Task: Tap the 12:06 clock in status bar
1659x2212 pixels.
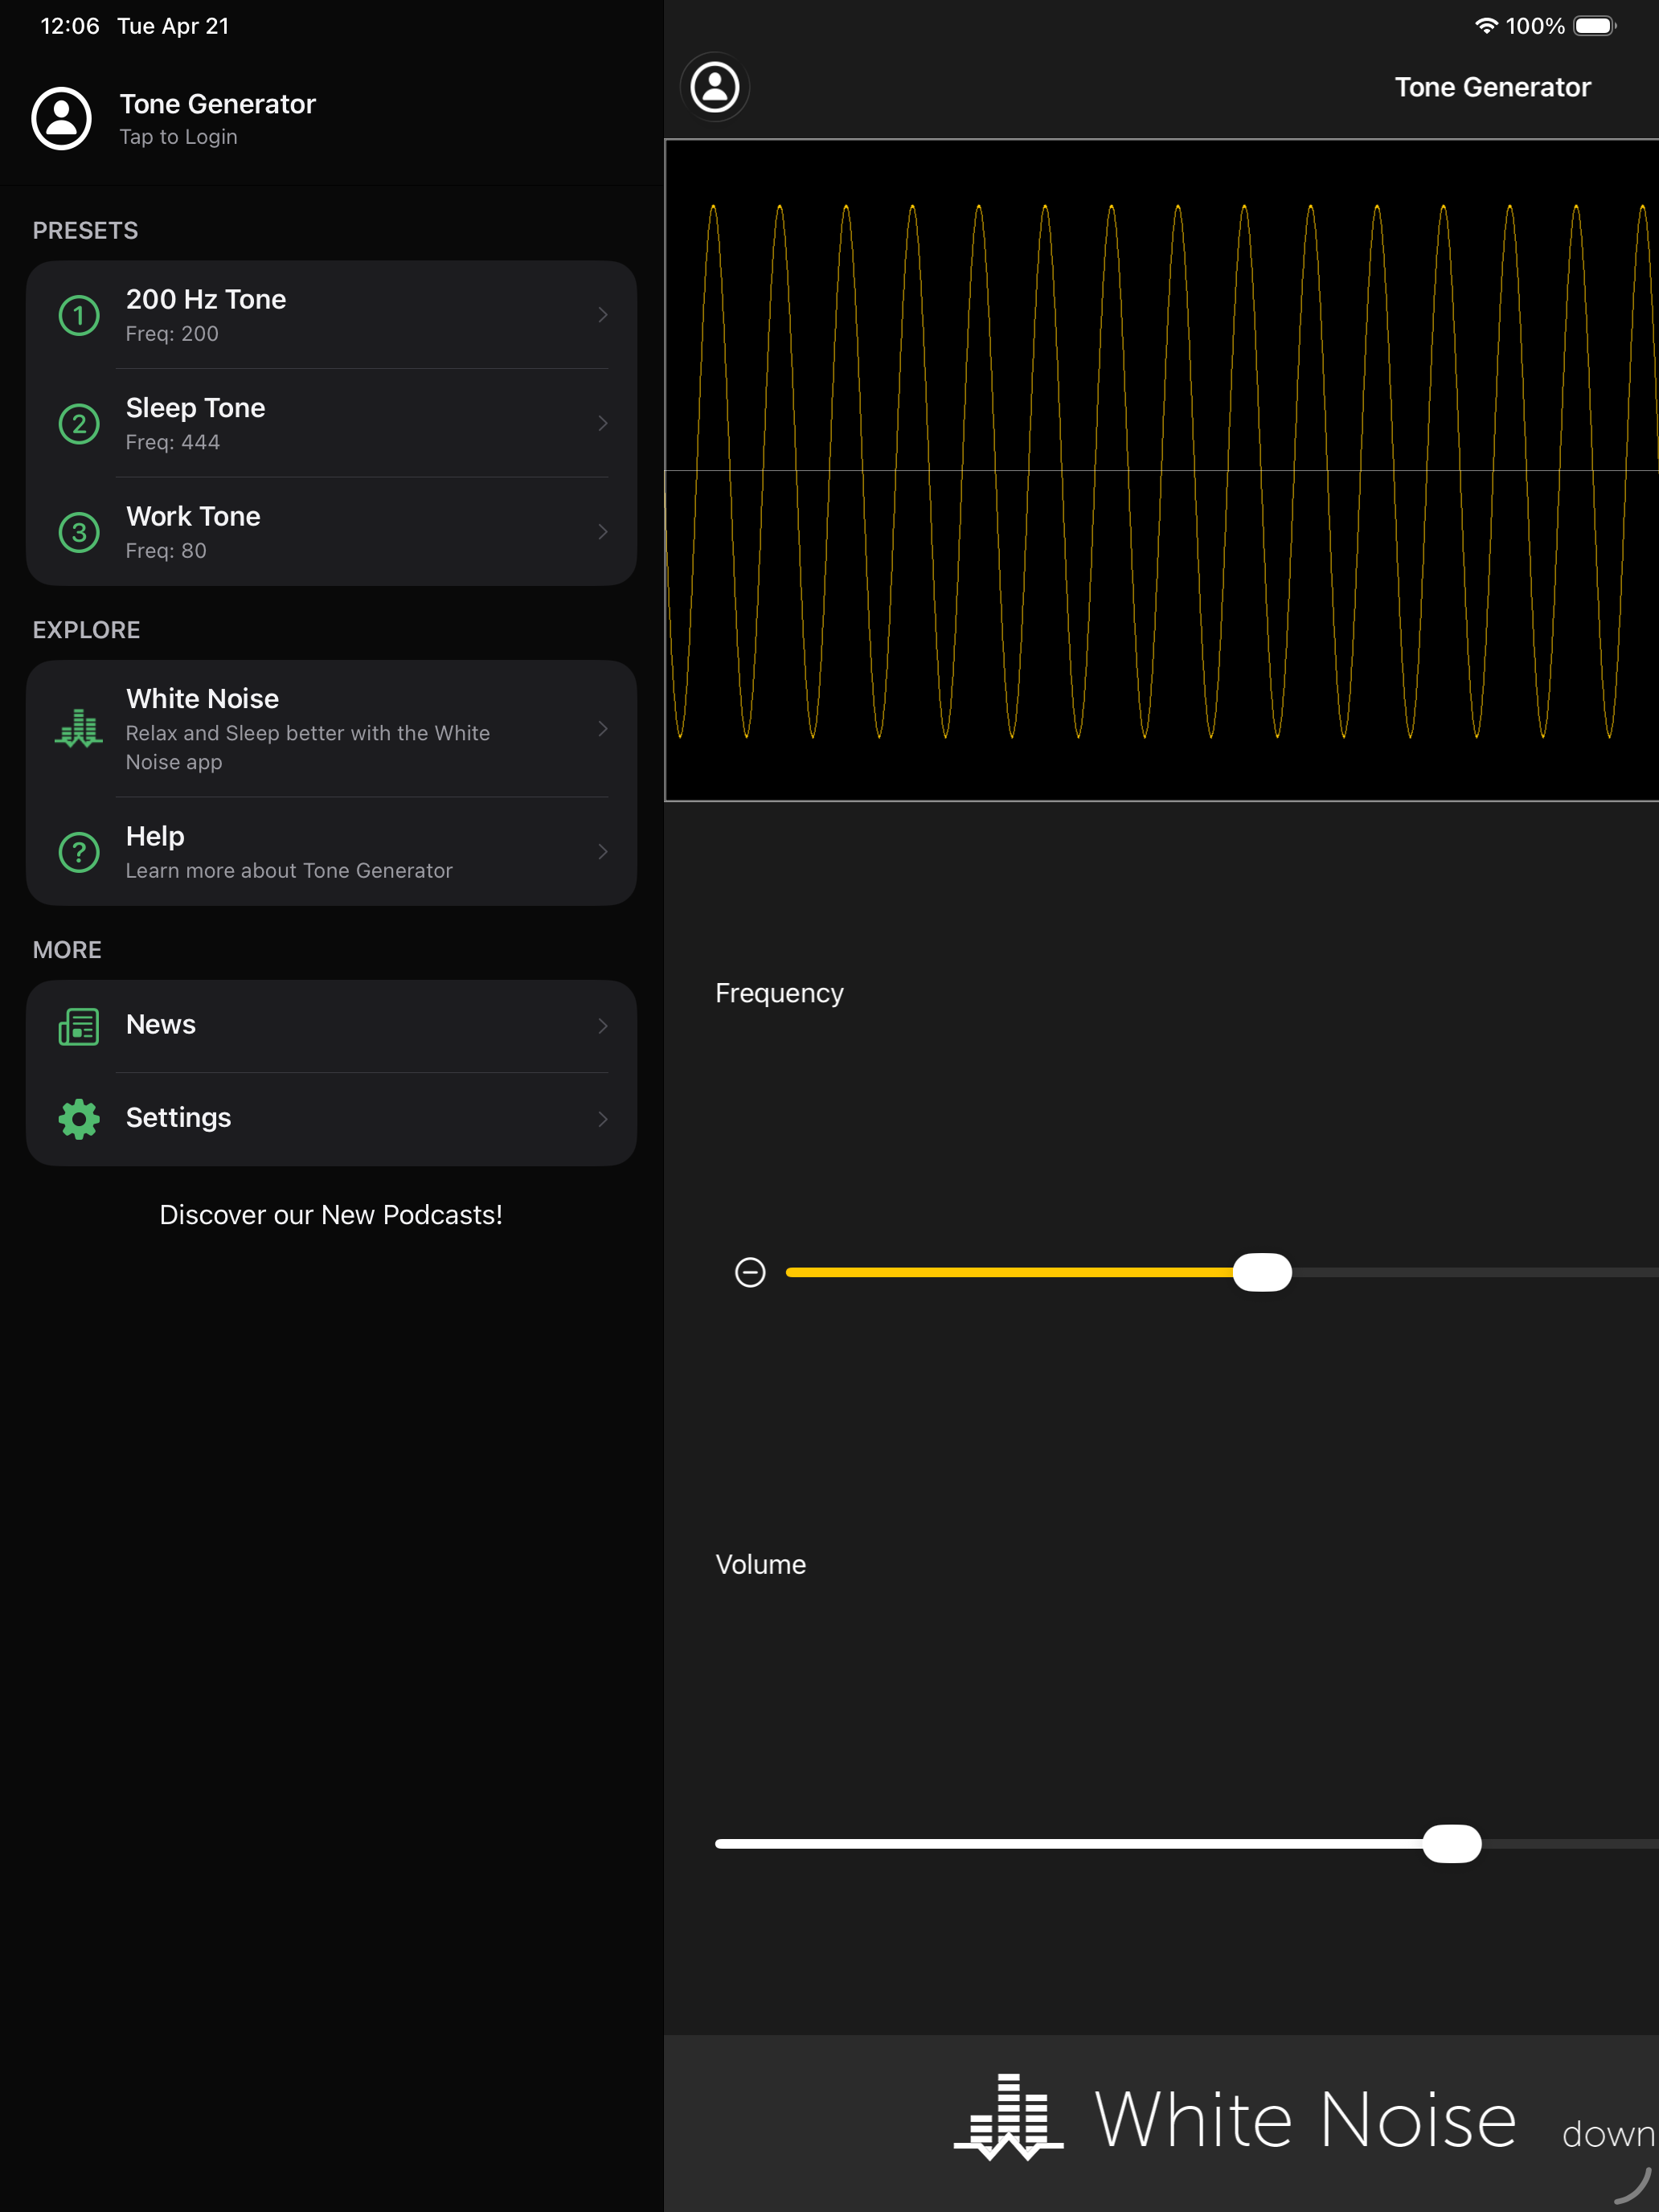Action: point(70,26)
